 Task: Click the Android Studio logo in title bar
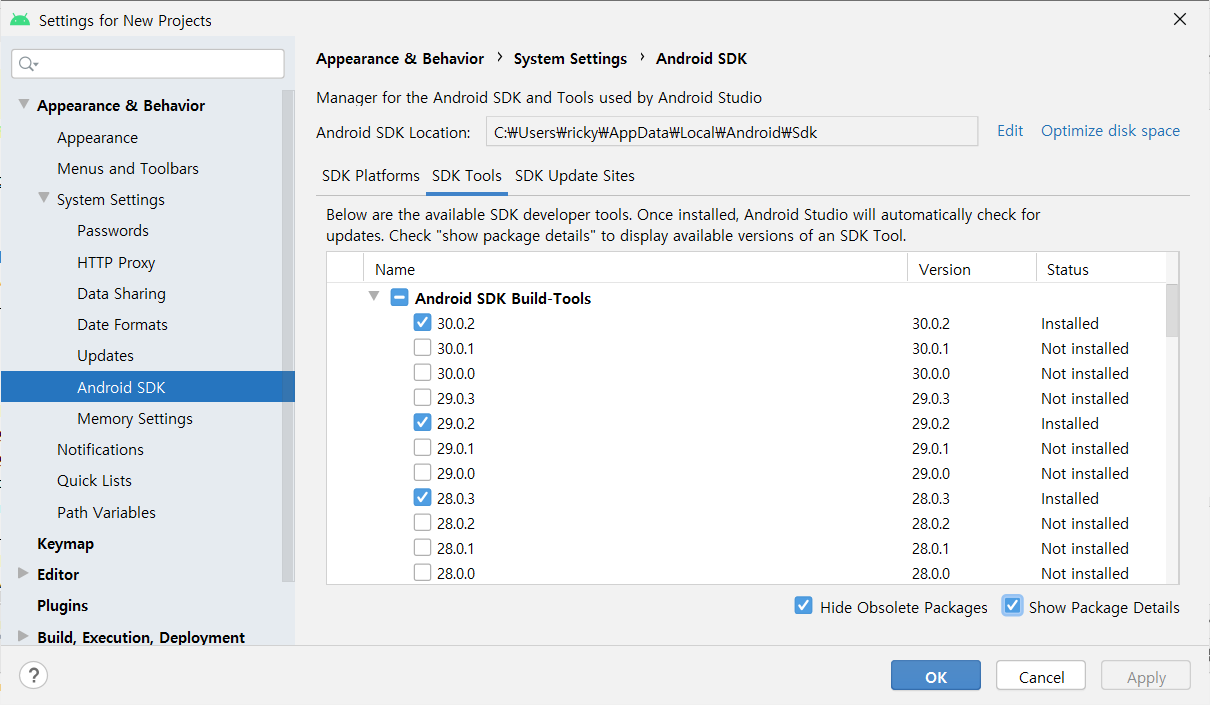pos(20,20)
